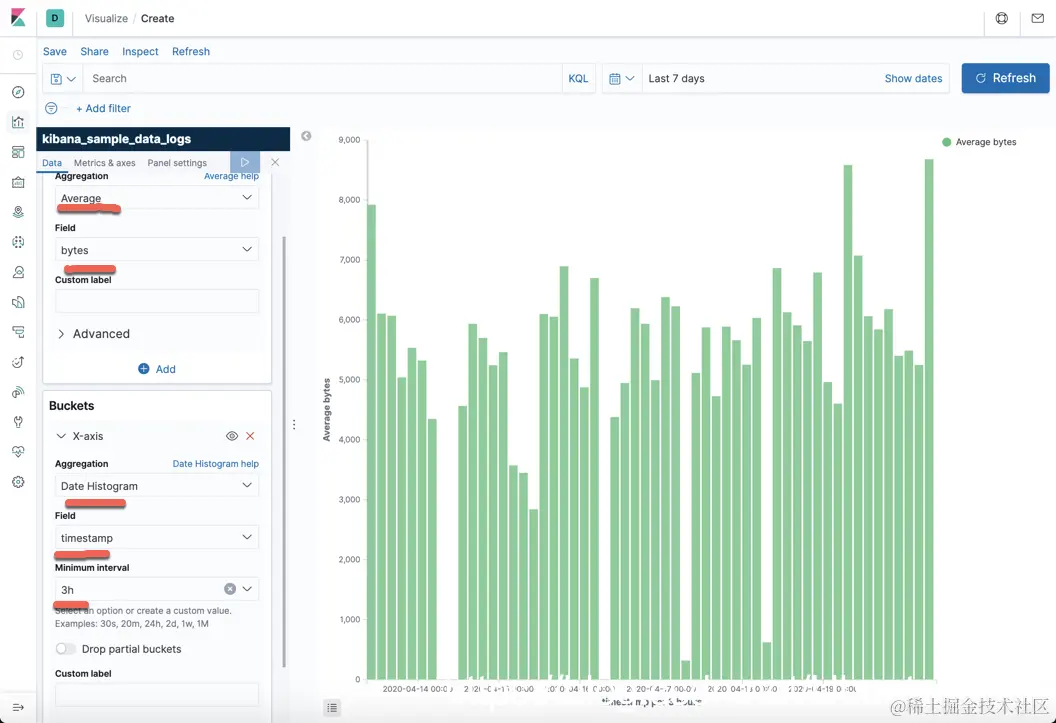This screenshot has width=1056, height=723.
Task: Open Average help link
Action: pos(231,176)
